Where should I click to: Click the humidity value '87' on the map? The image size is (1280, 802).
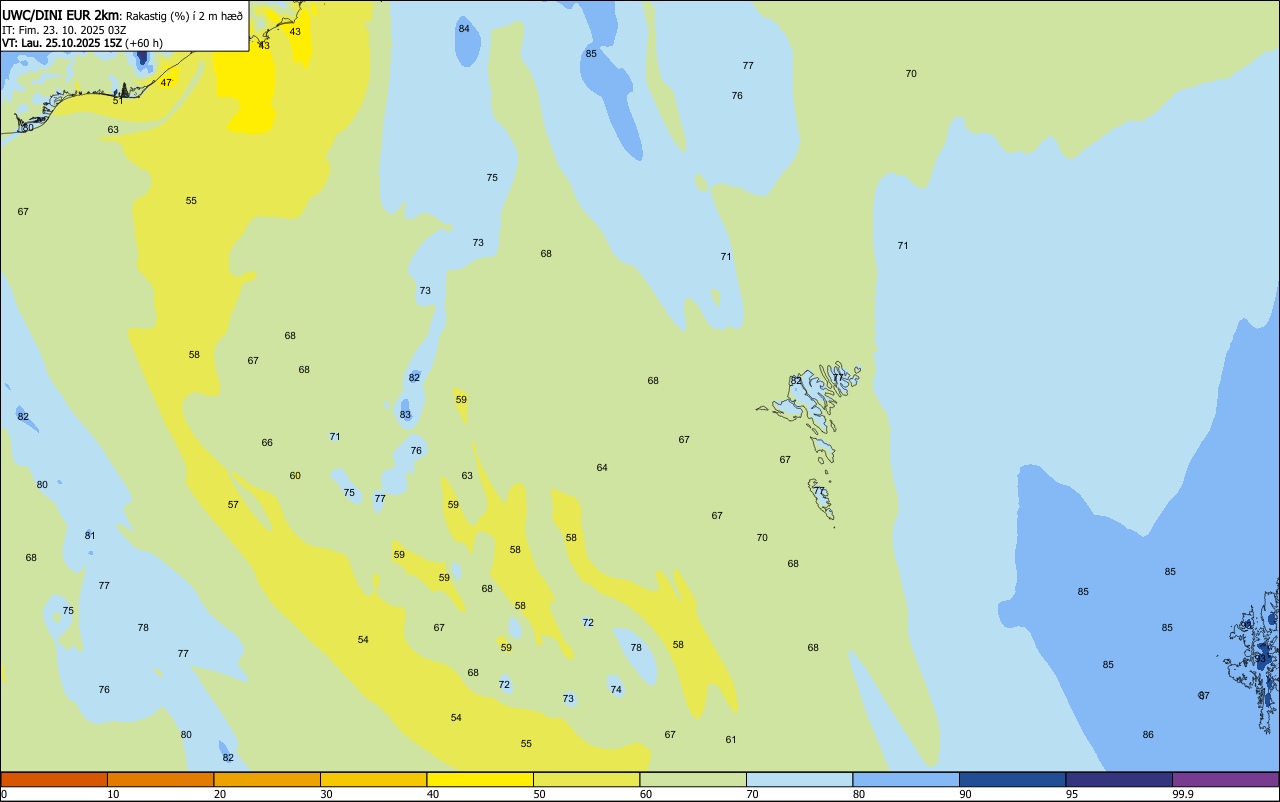click(x=1204, y=695)
